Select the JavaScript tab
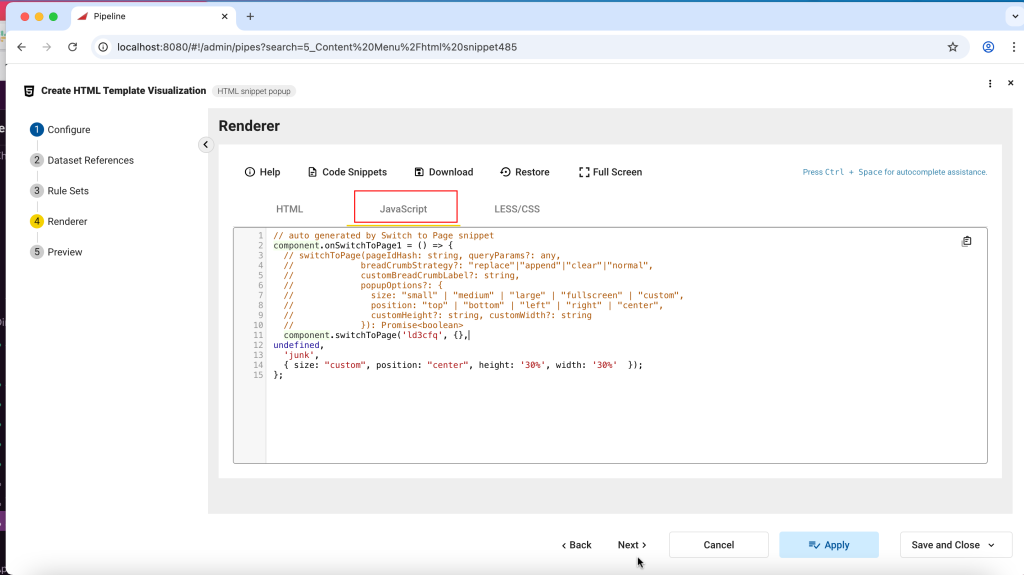This screenshot has height=575, width=1024. tap(404, 209)
